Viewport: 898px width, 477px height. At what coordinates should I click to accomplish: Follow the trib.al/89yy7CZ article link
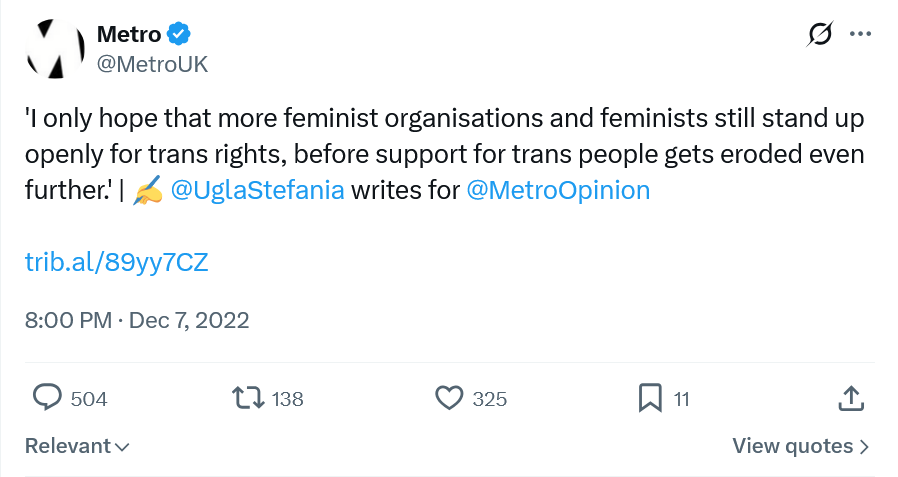[x=116, y=262]
